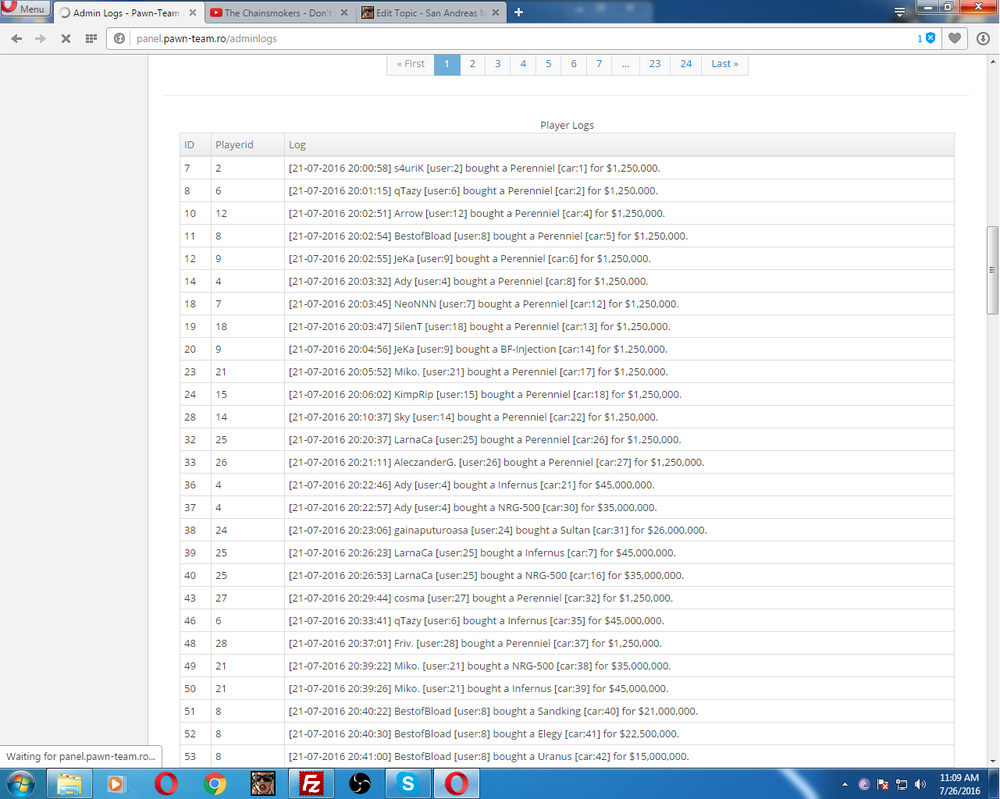
Task: Go to page 2 of the logs
Action: pos(473,64)
